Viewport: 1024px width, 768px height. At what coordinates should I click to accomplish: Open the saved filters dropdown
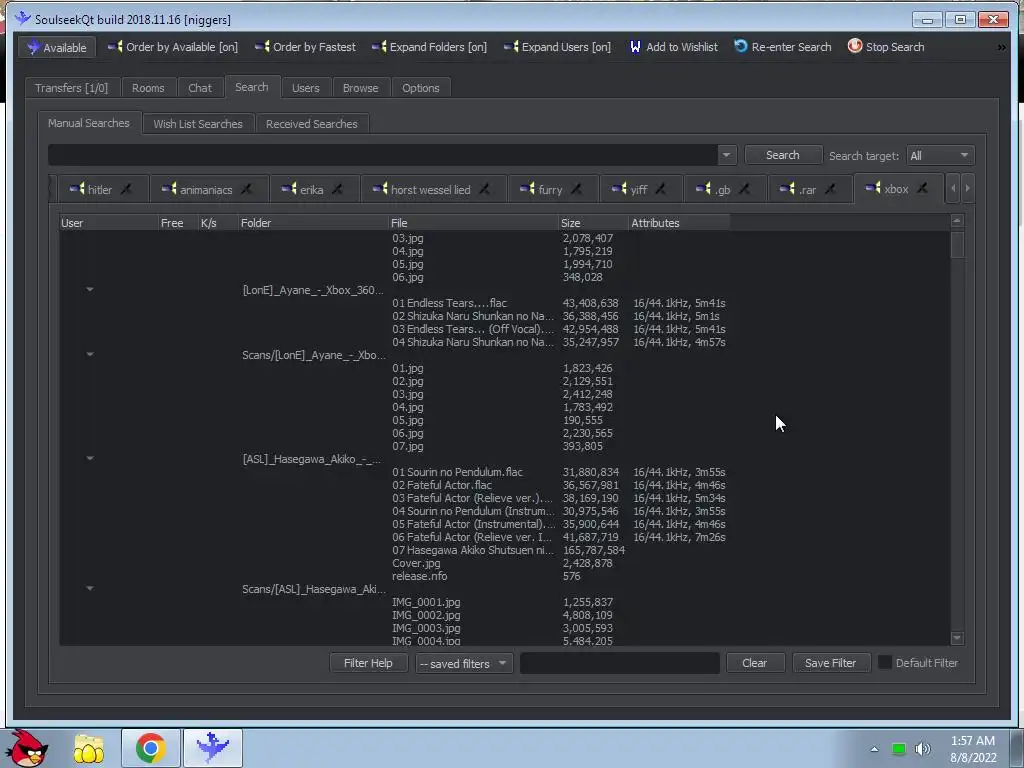click(464, 663)
